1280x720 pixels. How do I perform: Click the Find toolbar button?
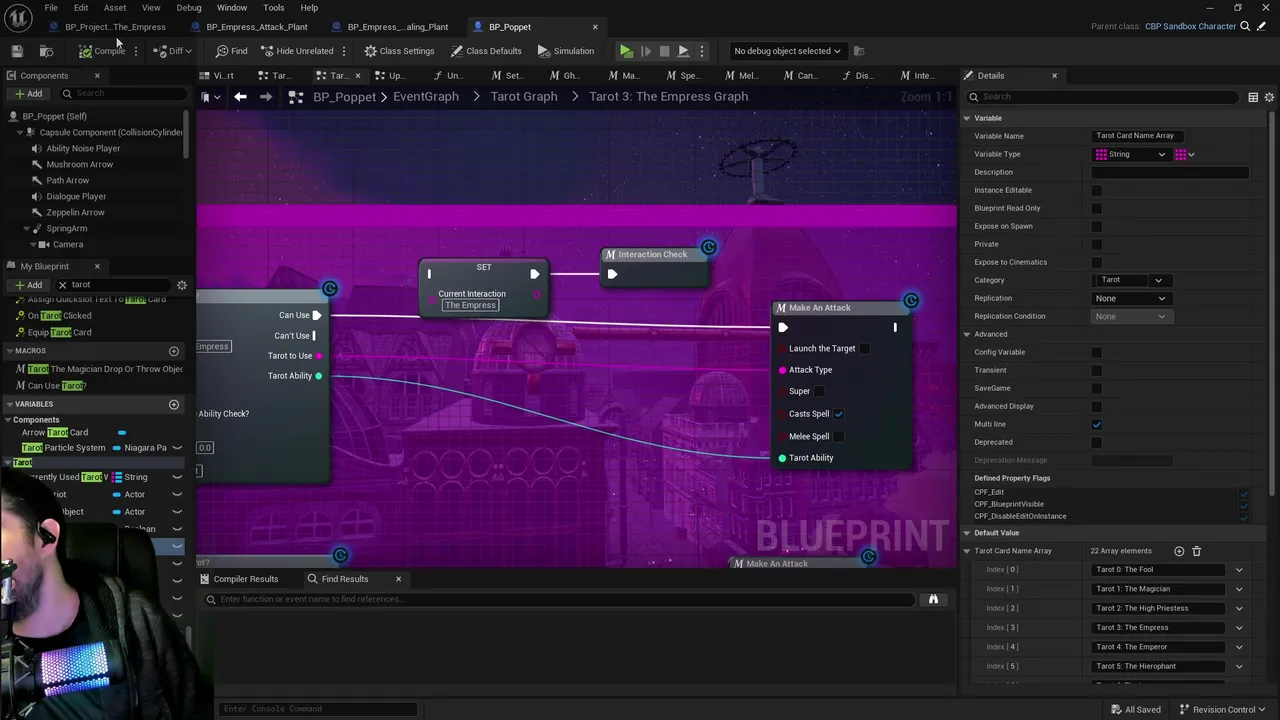[x=232, y=51]
